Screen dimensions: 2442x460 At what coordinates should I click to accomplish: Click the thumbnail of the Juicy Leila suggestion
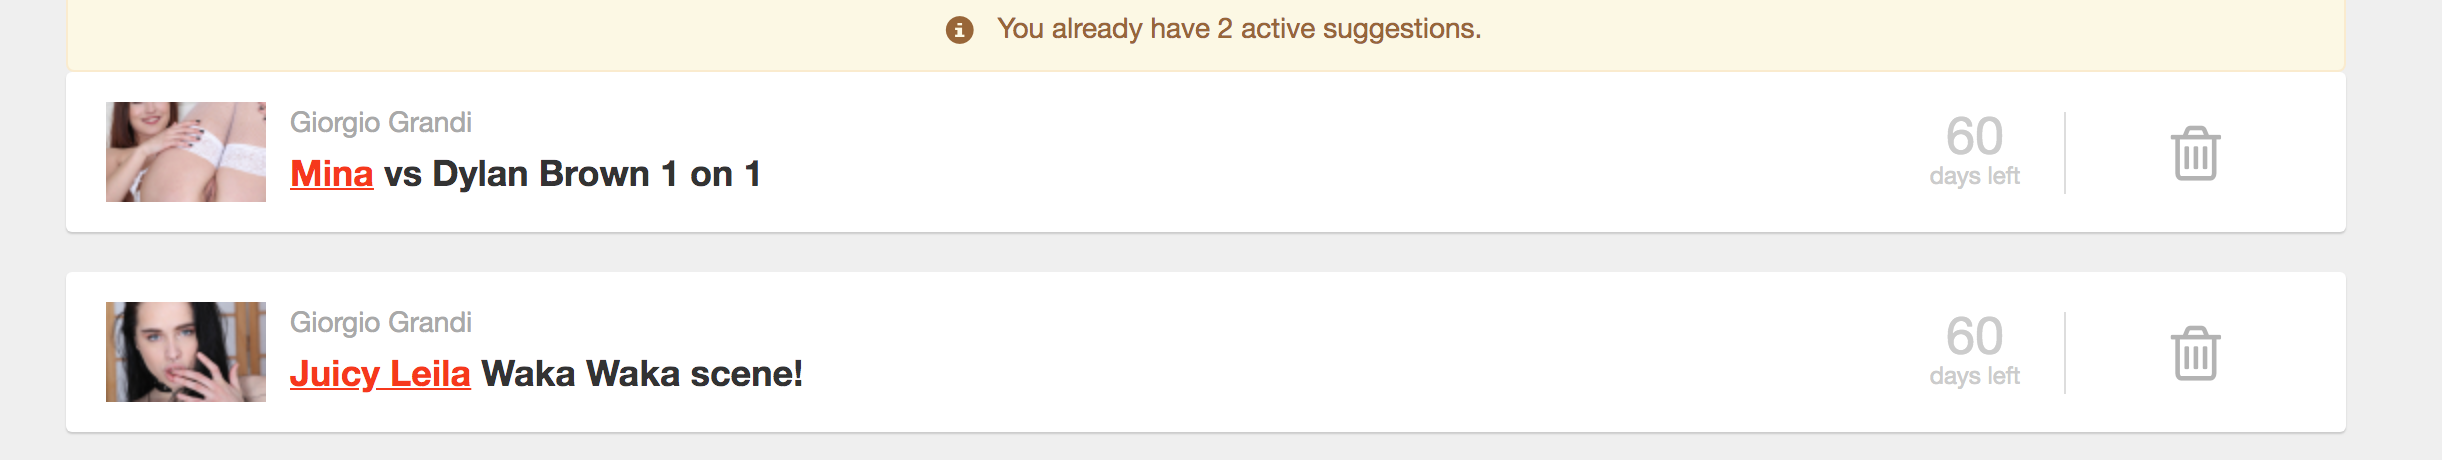[x=186, y=352]
